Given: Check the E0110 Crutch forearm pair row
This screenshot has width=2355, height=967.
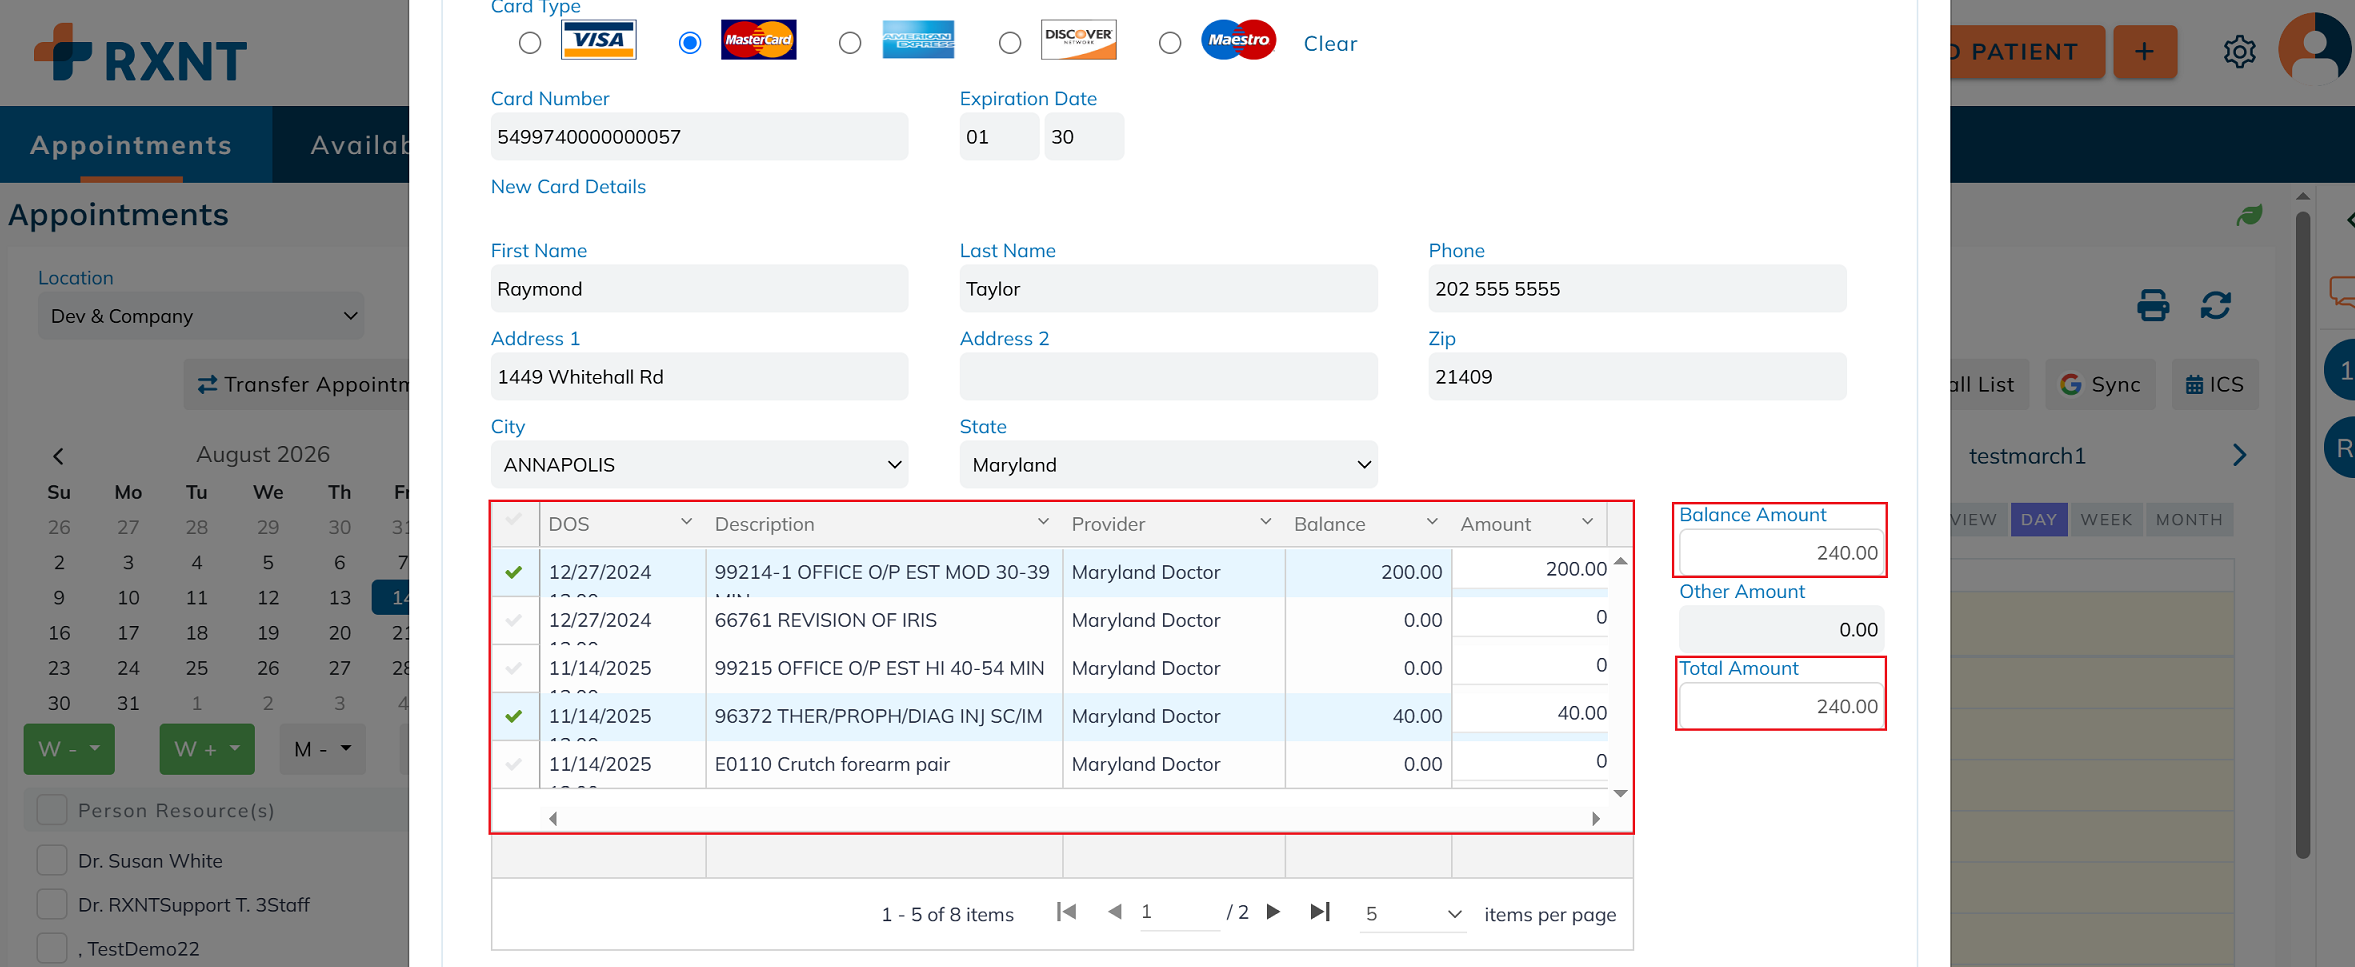Looking at the screenshot, I should click(514, 764).
